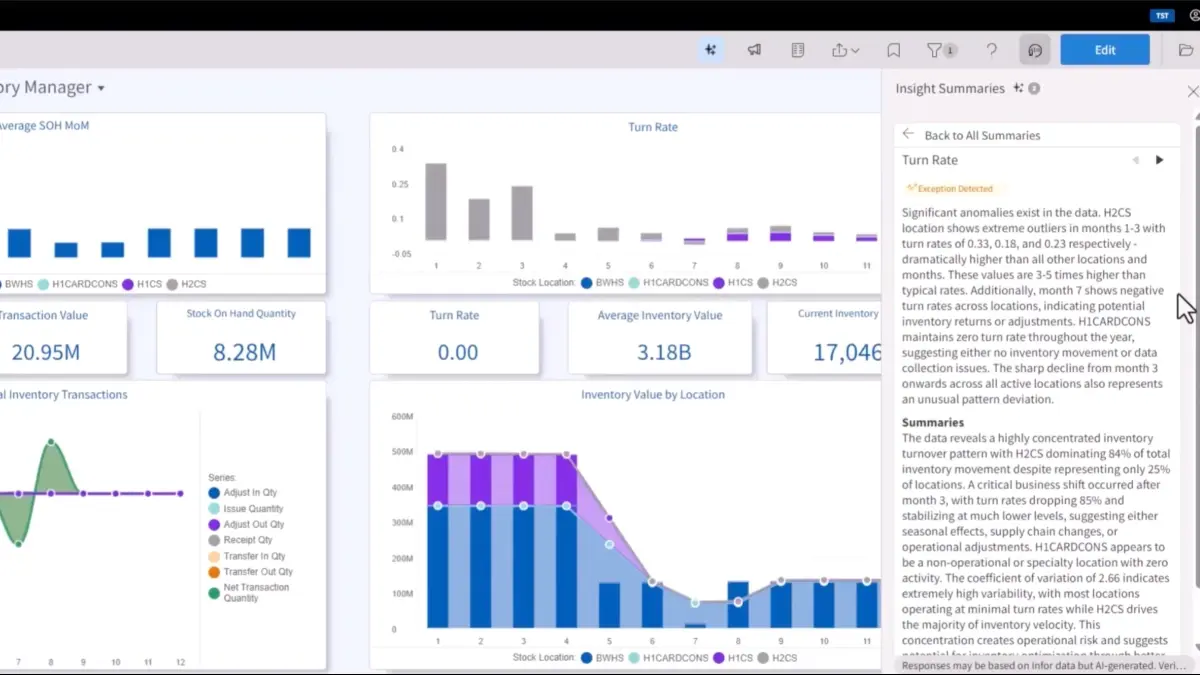
Task: Click the TST environment badge
Action: point(1162,15)
